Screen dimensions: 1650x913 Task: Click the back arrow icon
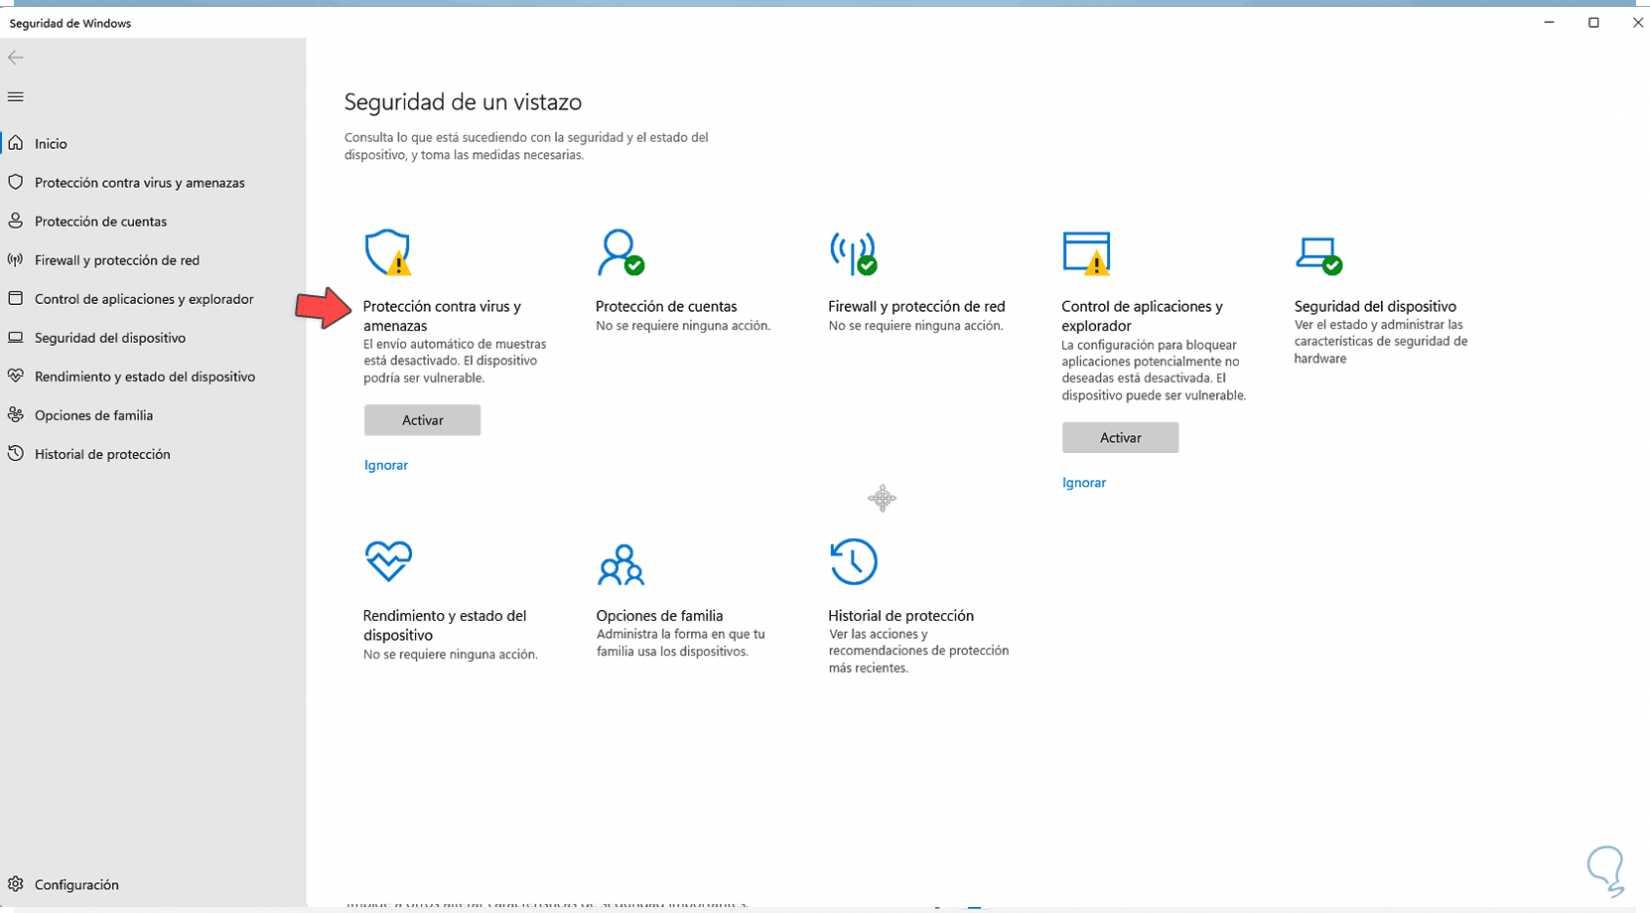tap(16, 58)
